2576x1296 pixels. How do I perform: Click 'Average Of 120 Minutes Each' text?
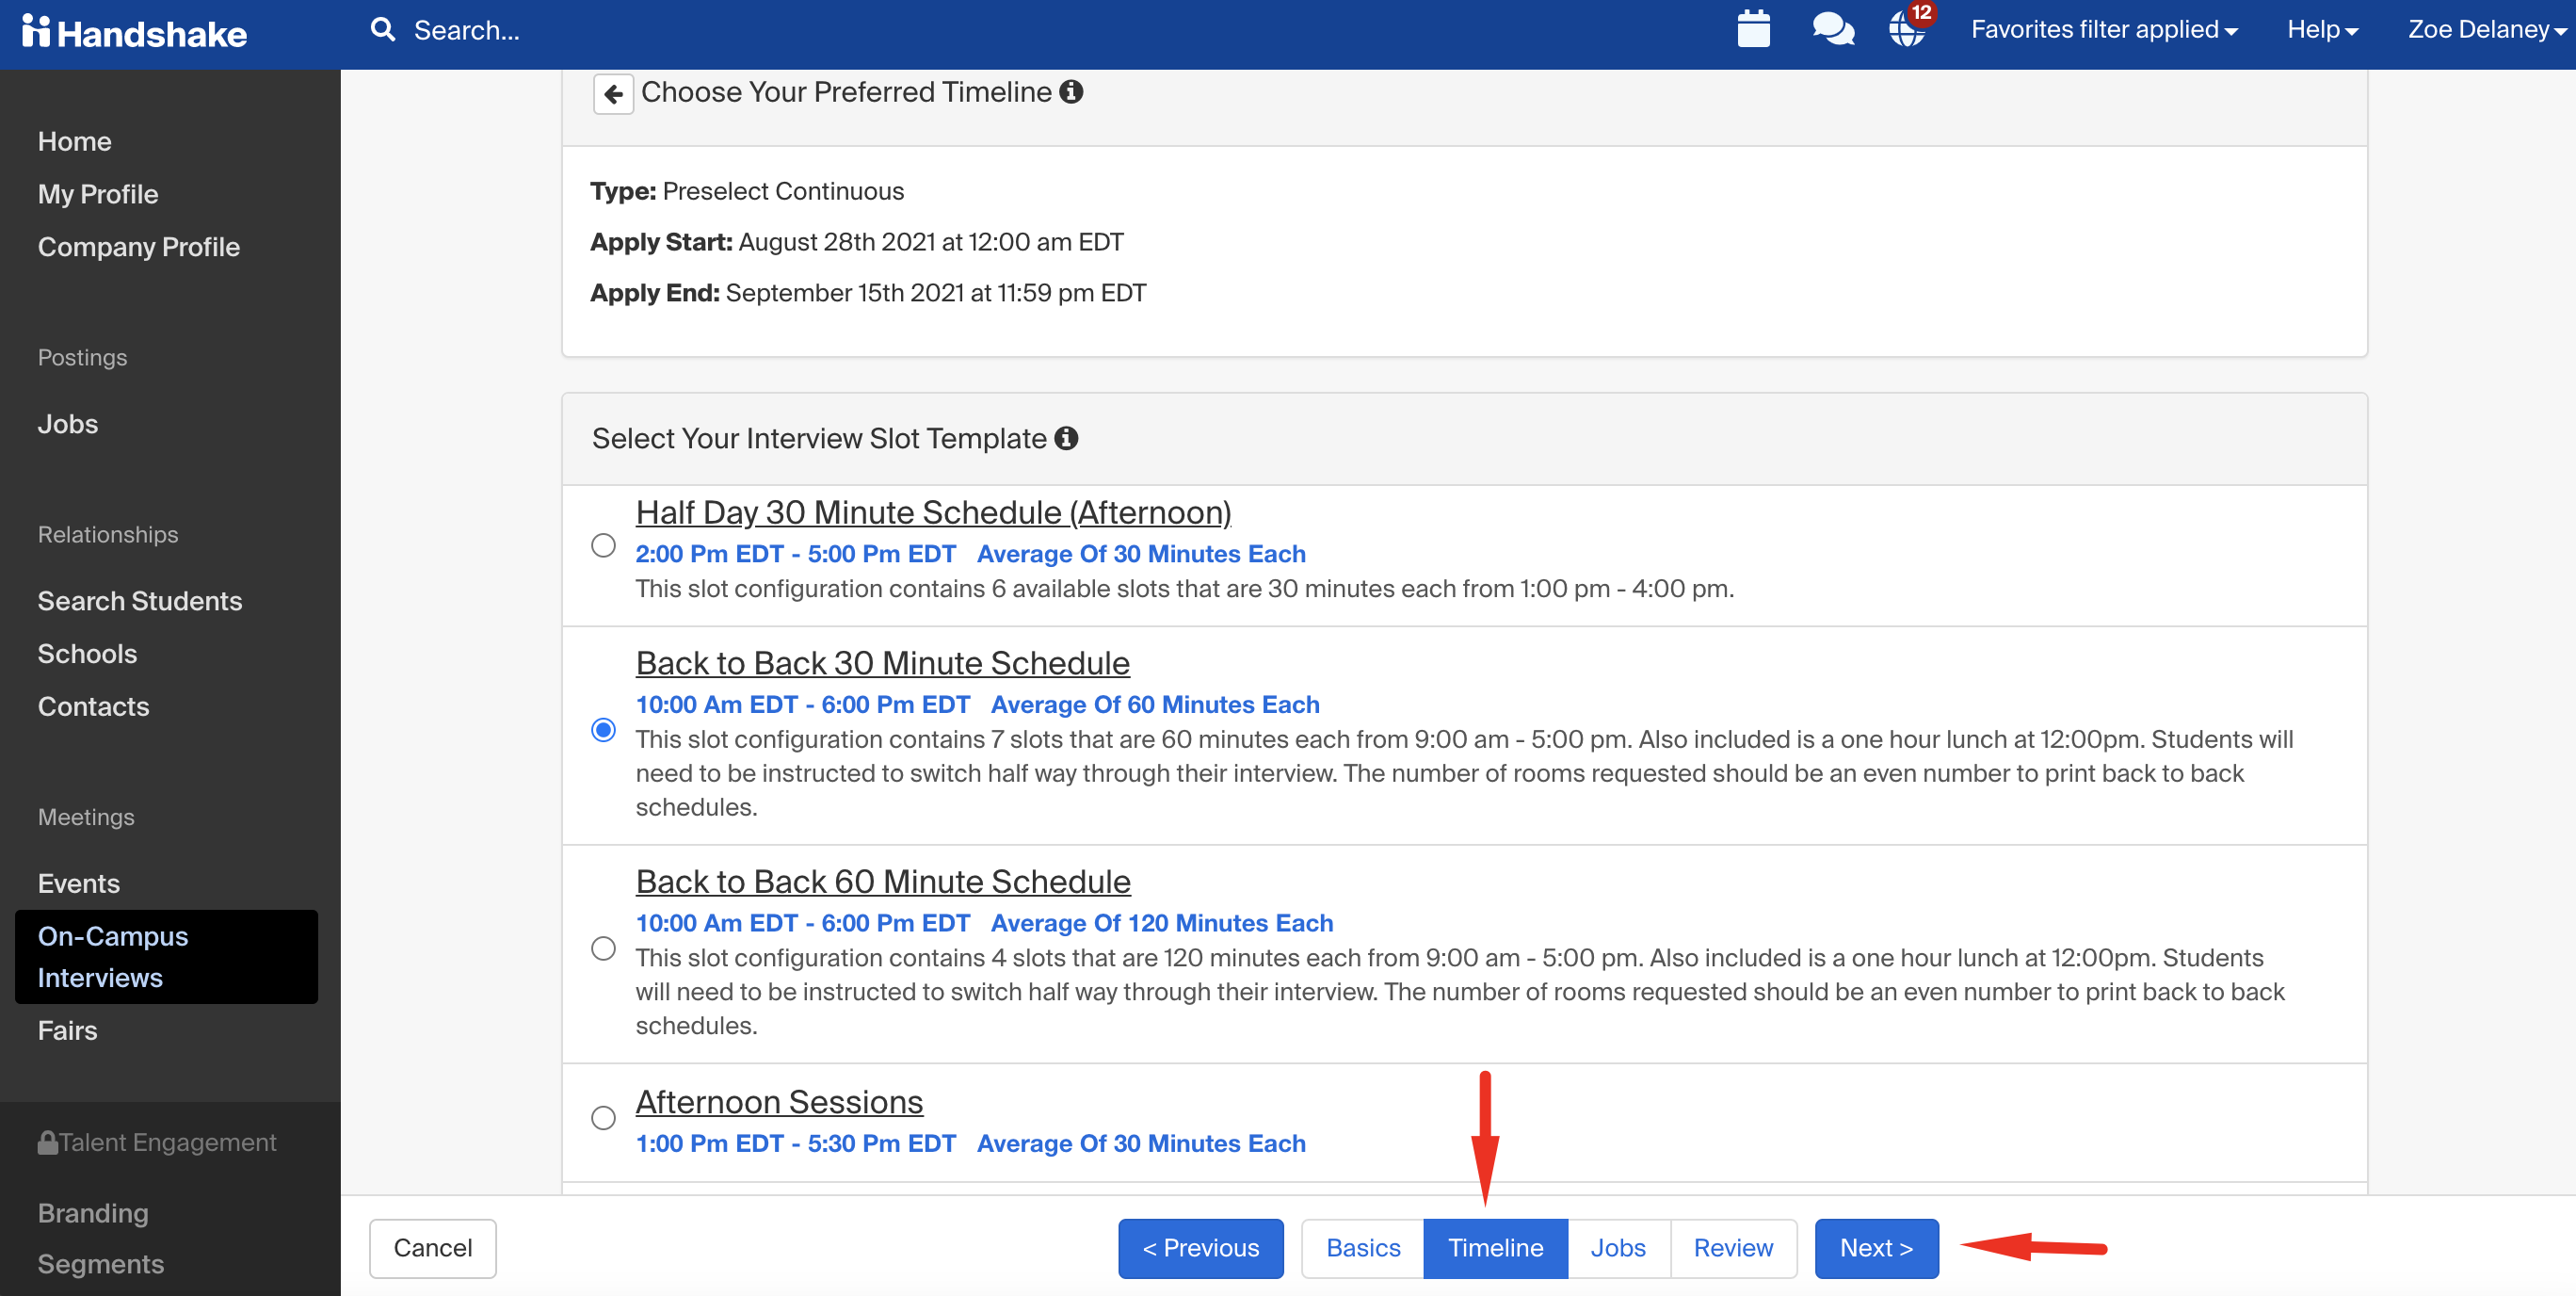[1162, 923]
